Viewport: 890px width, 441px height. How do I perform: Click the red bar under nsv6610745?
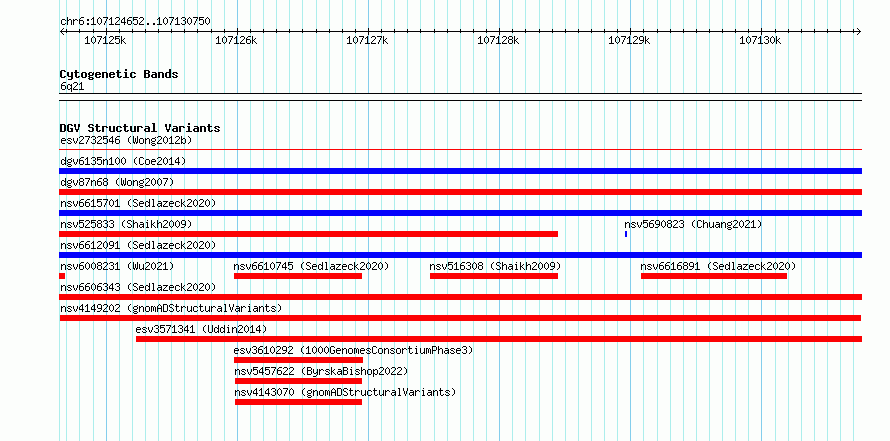pyautogui.click(x=298, y=276)
